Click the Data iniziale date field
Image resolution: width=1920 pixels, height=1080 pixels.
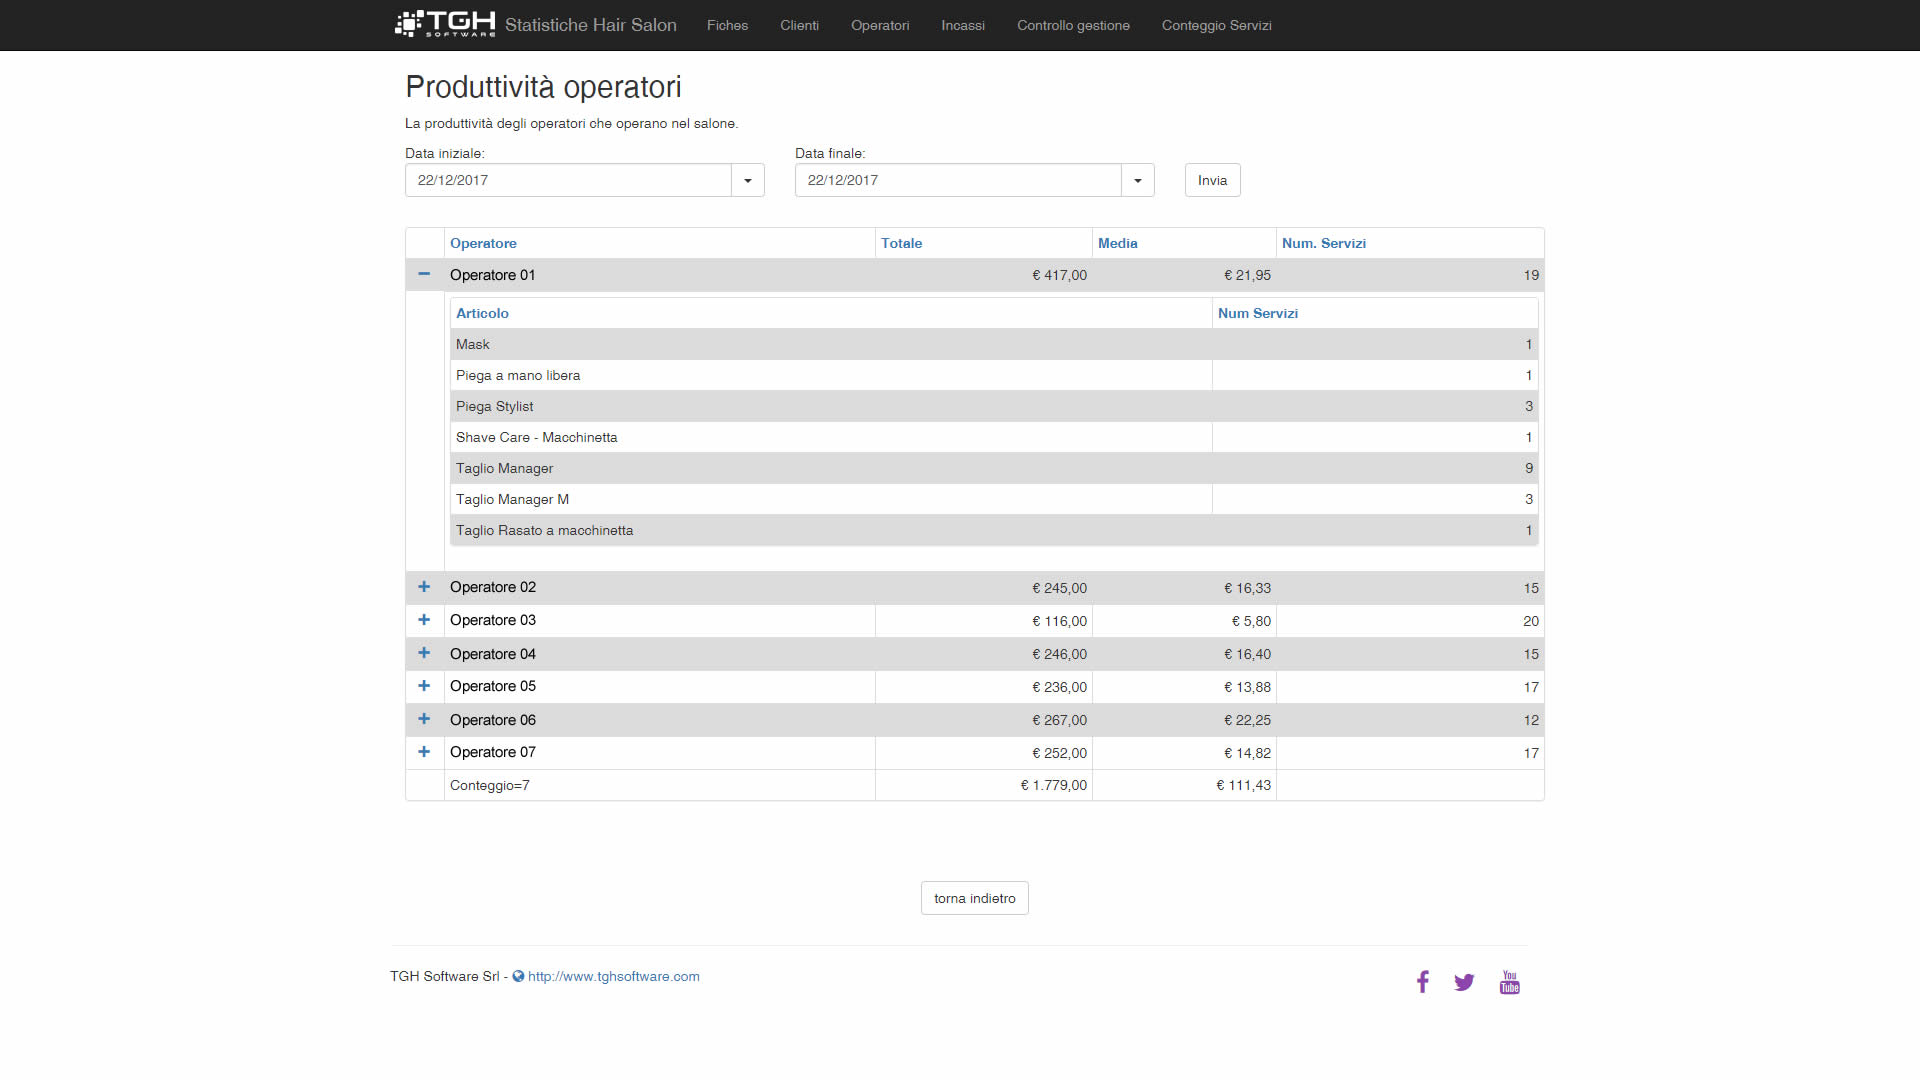568,180
